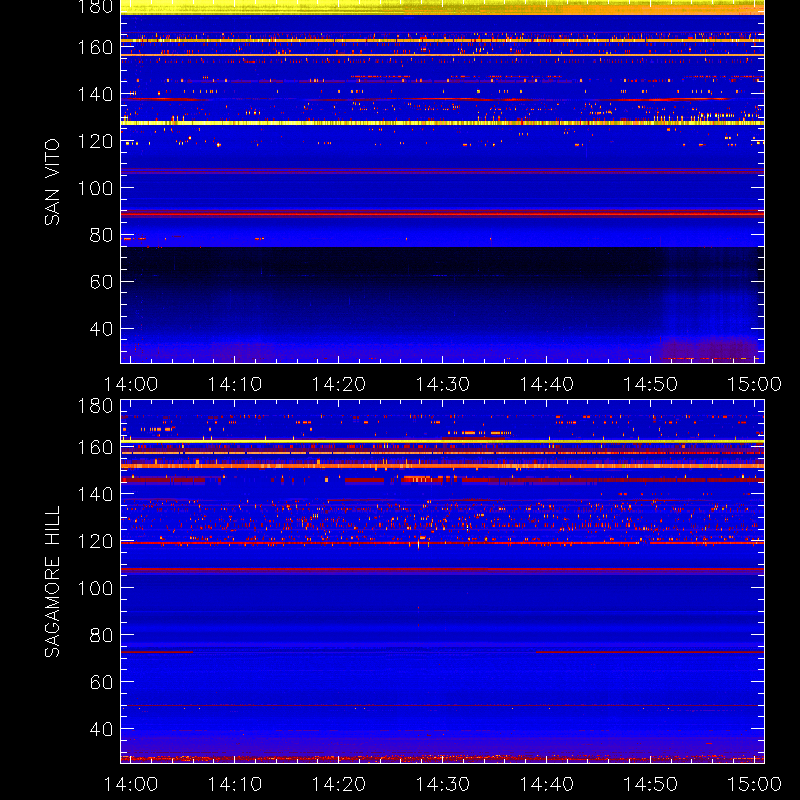
Task: Select the 140 tick label on San Vito plot
Action: pos(95,94)
